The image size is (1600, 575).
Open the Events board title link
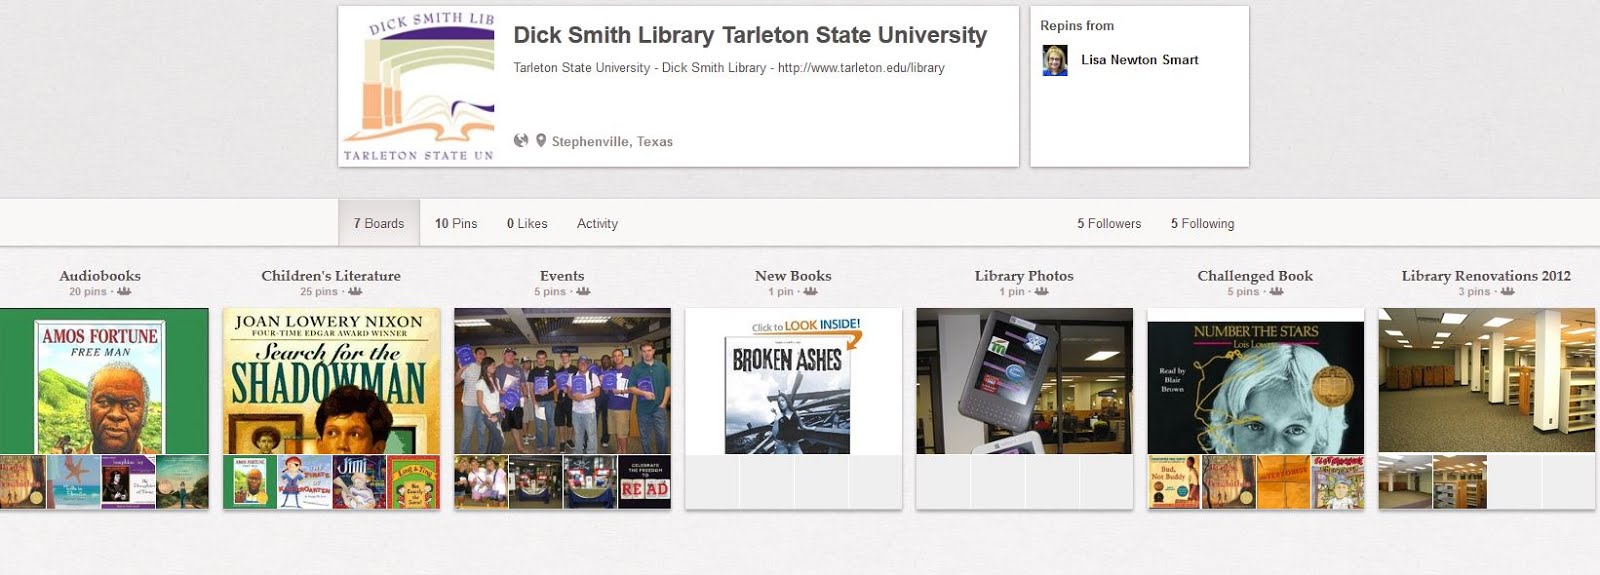(x=562, y=276)
